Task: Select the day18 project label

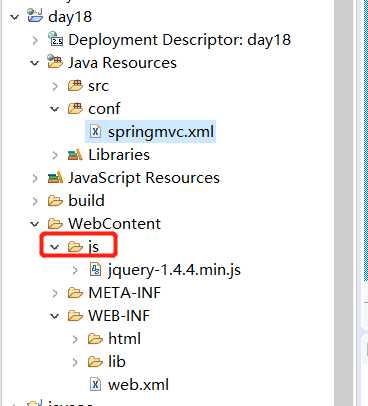Action: click(x=70, y=17)
